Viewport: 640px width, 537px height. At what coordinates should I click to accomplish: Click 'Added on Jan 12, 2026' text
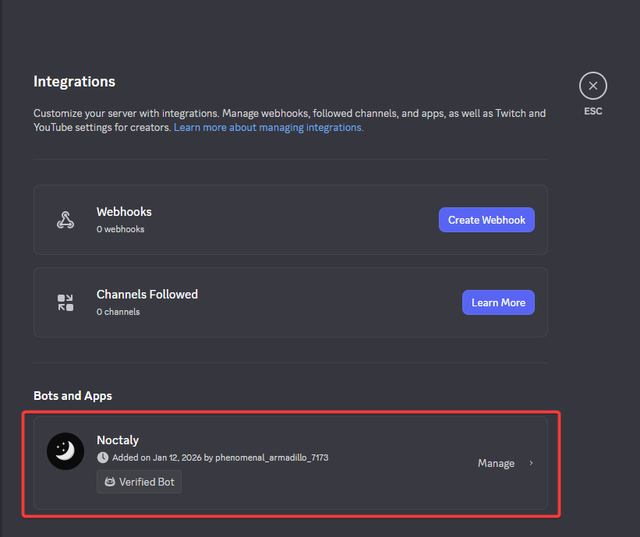157,458
